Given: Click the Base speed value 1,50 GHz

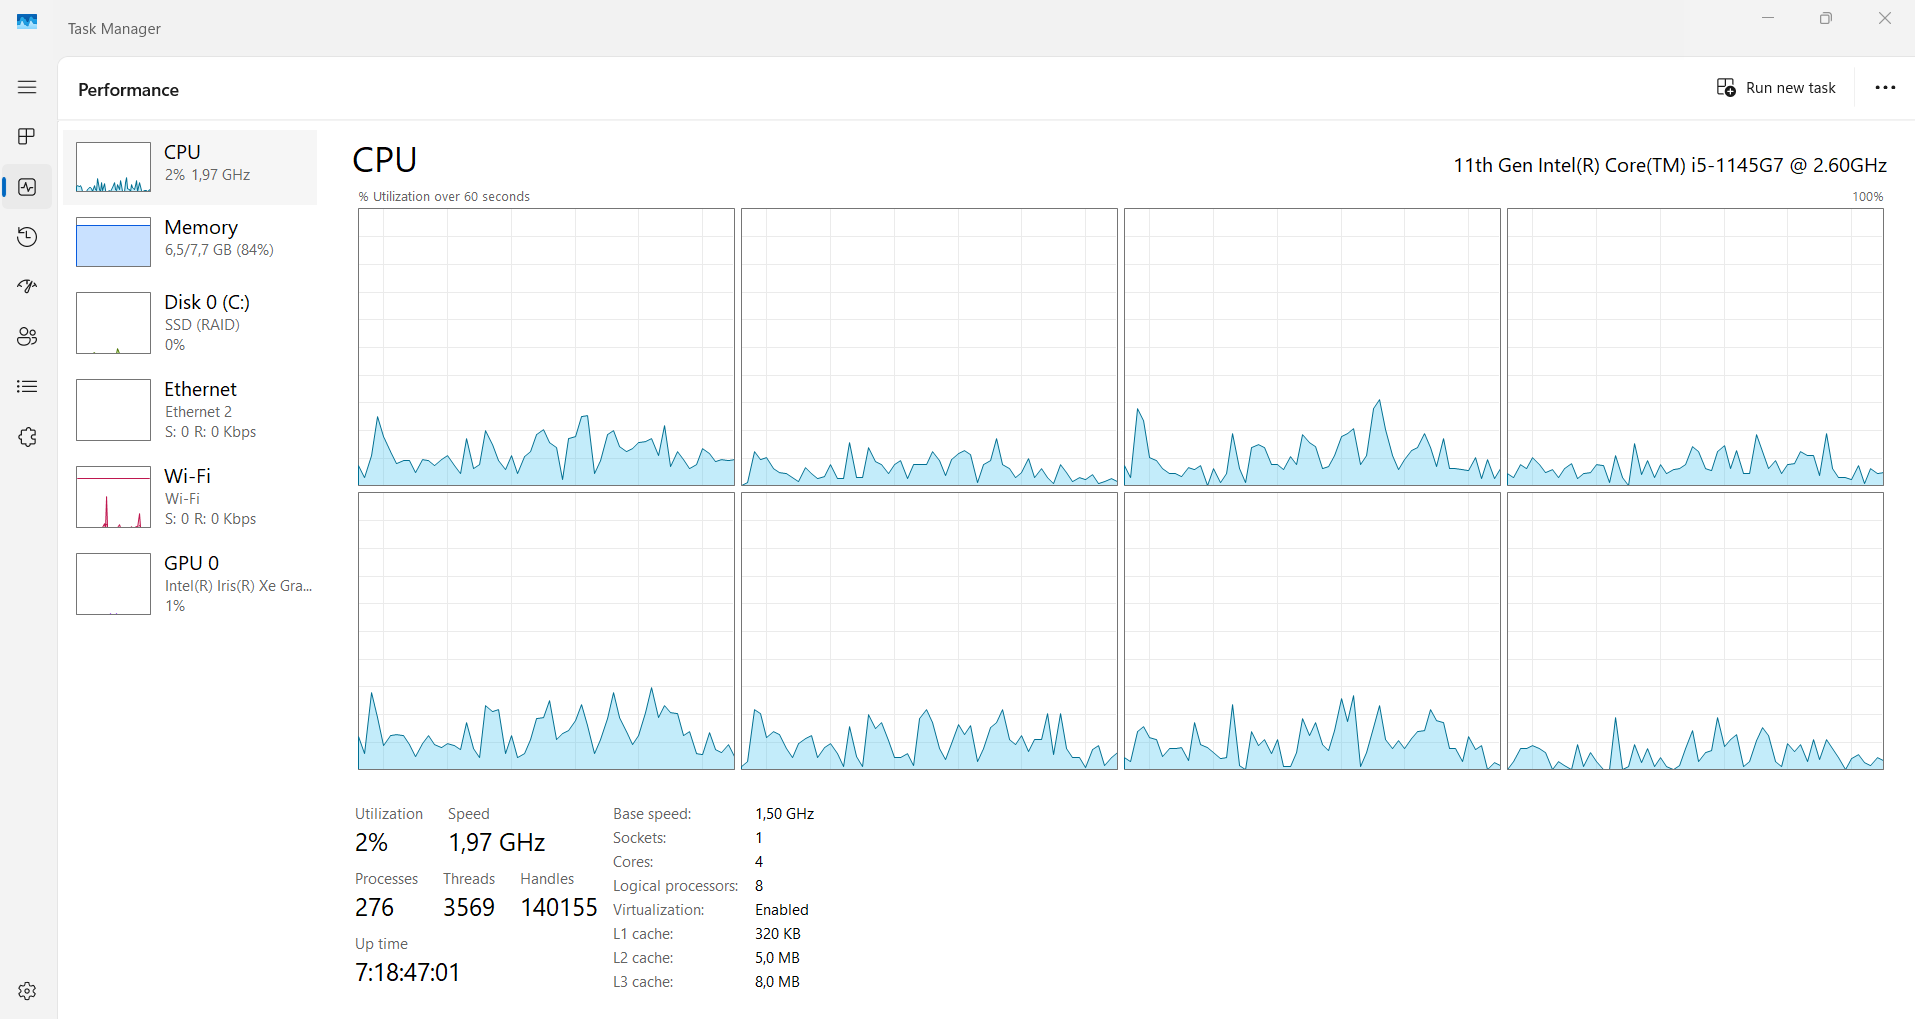Looking at the screenshot, I should pos(784,814).
